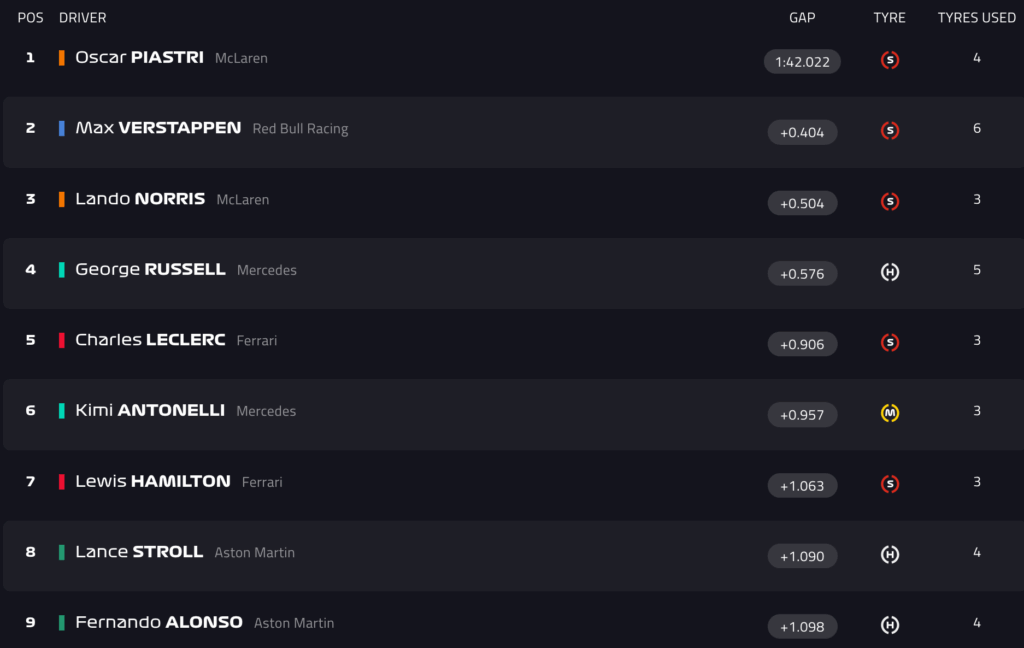Click the GAP column header

click(x=802, y=18)
